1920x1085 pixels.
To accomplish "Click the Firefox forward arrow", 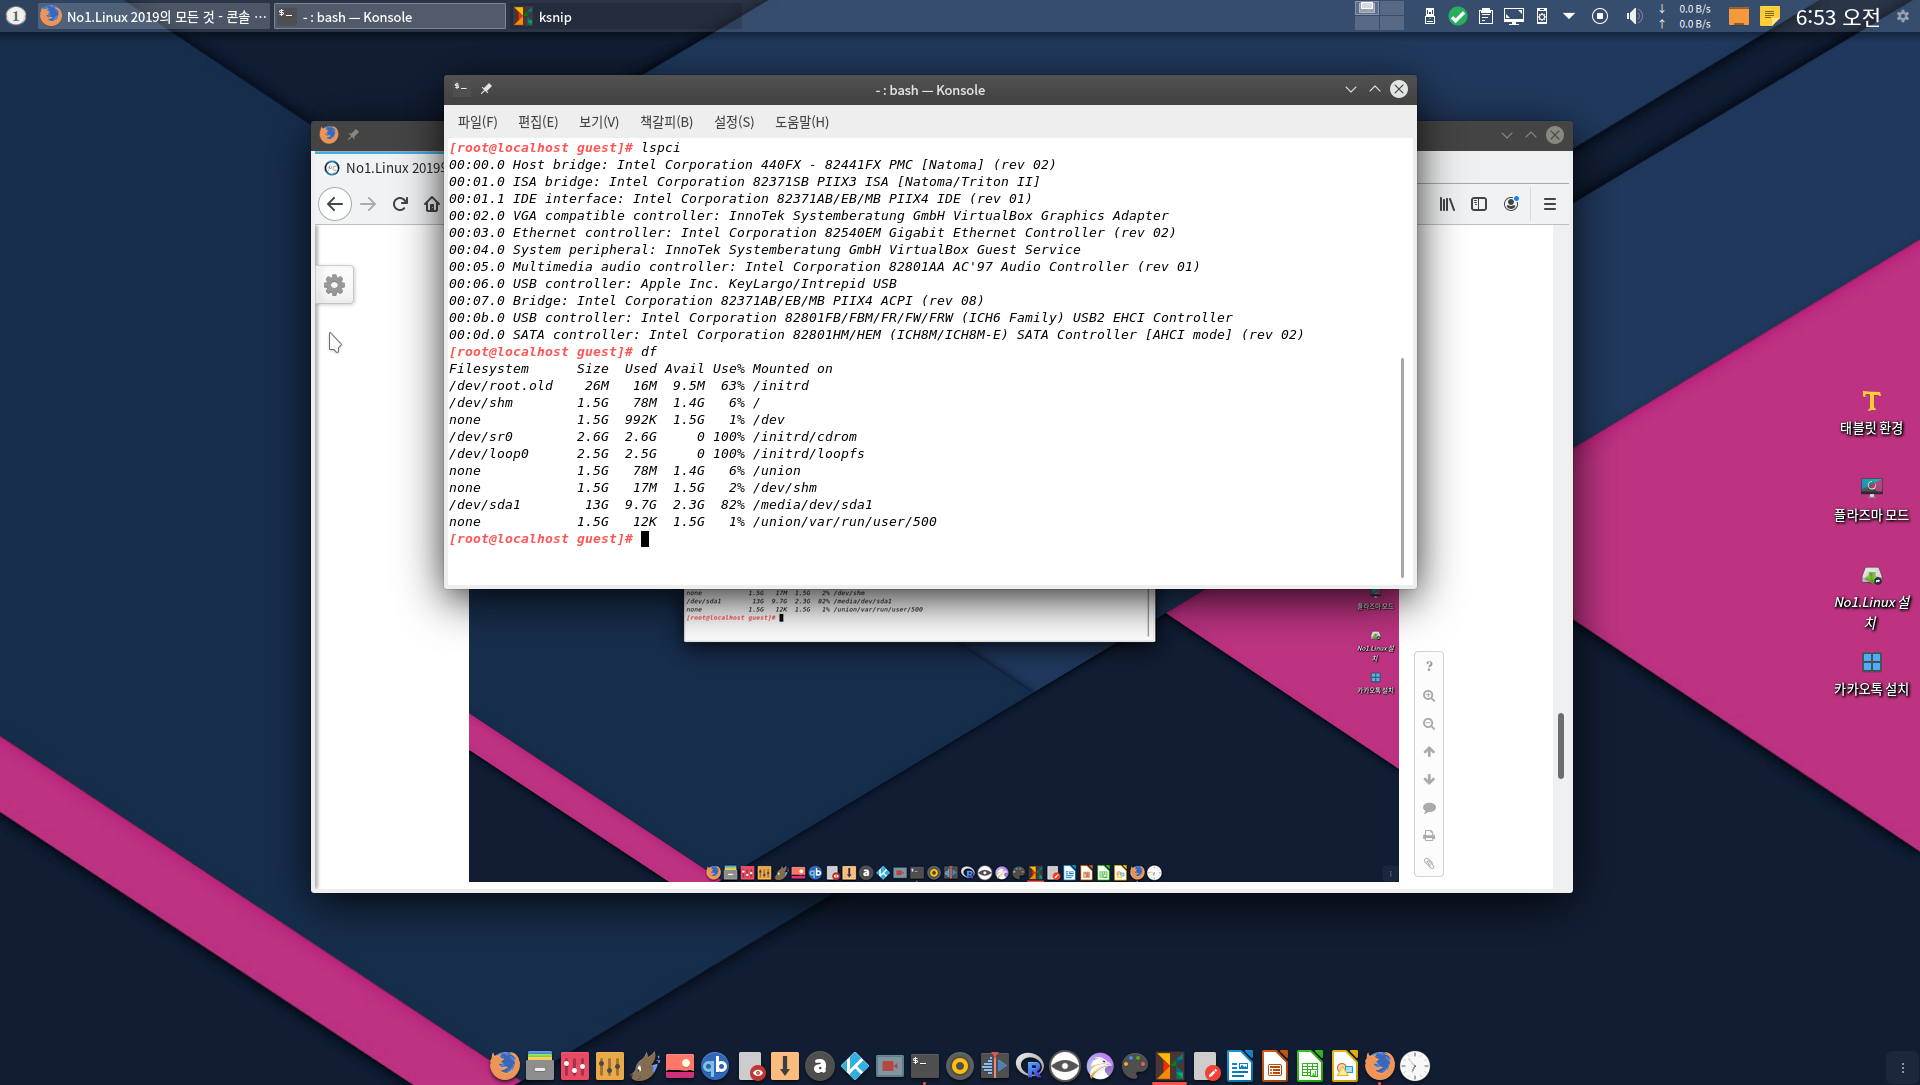I will pyautogui.click(x=368, y=204).
